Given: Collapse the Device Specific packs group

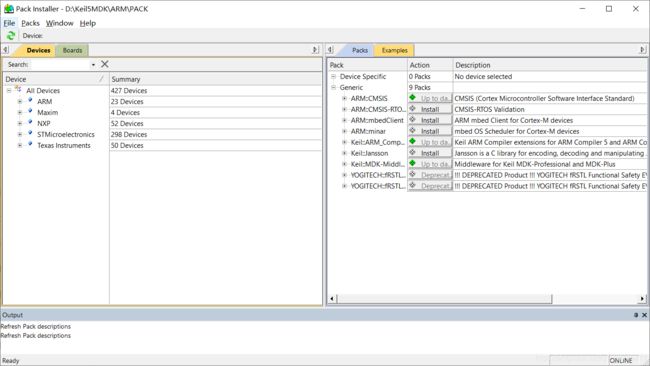Looking at the screenshot, I should pyautogui.click(x=333, y=77).
